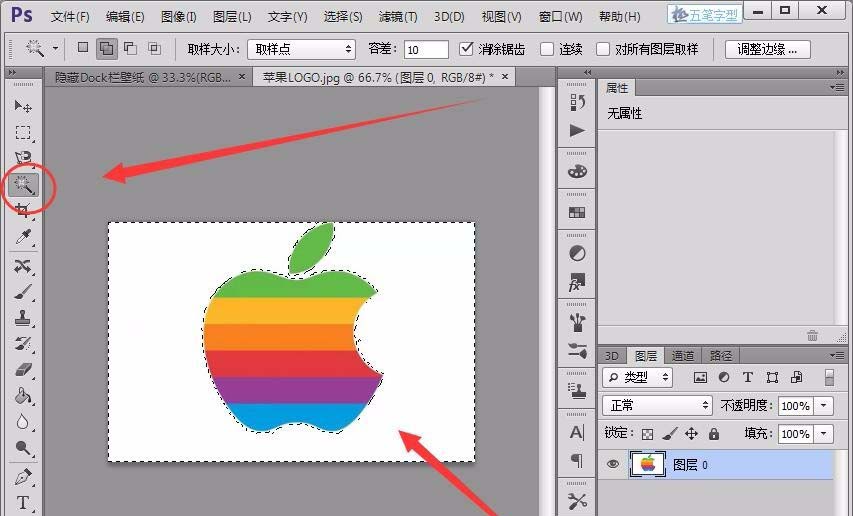Open the 属性 panel flyout menu
Screen dimensions: 853x516
click(x=837, y=87)
